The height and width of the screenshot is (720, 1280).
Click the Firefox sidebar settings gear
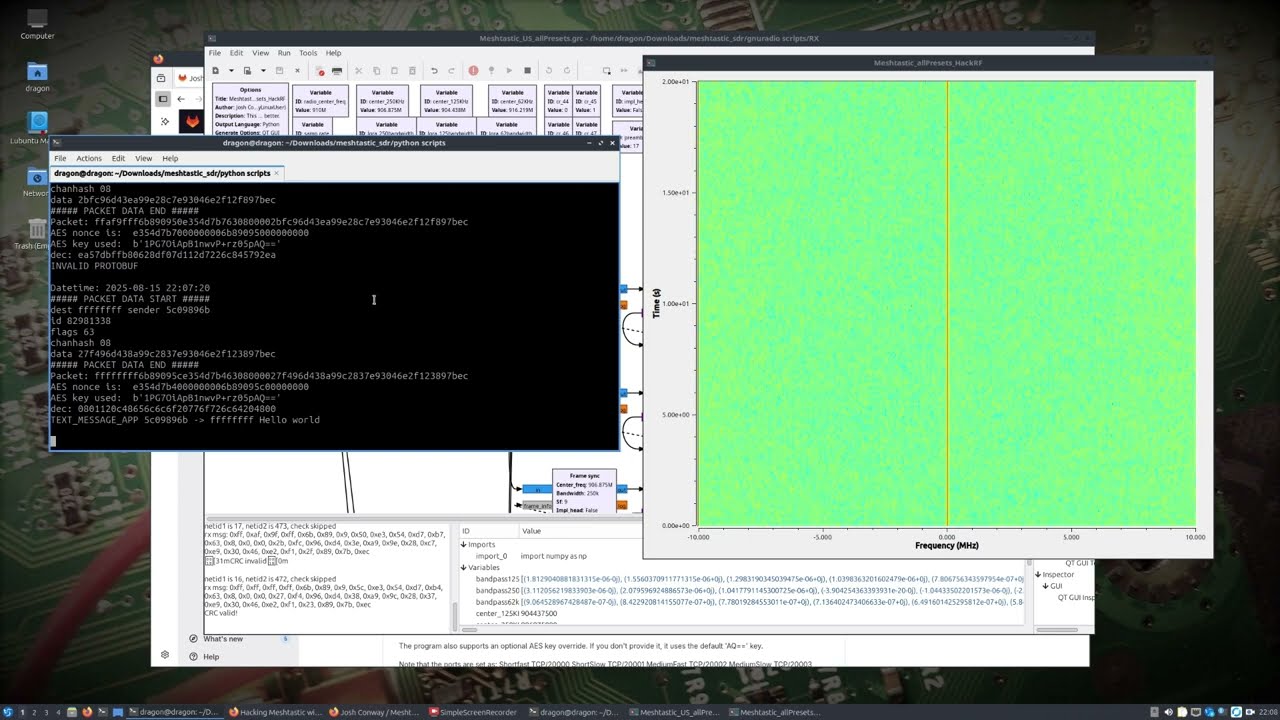(165, 655)
